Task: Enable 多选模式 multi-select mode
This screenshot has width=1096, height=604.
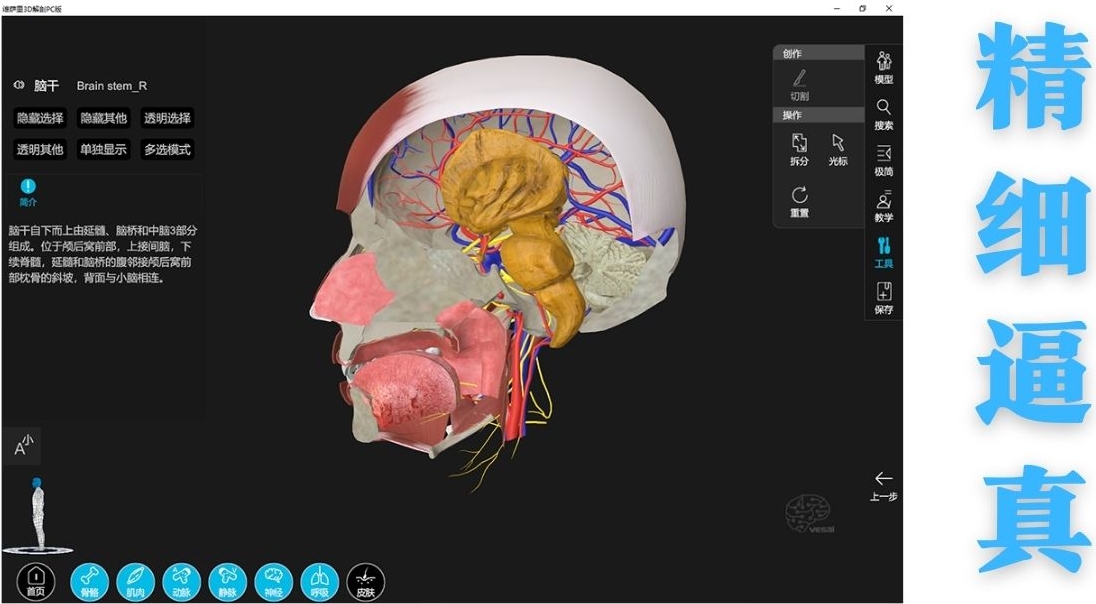Action: [x=167, y=150]
